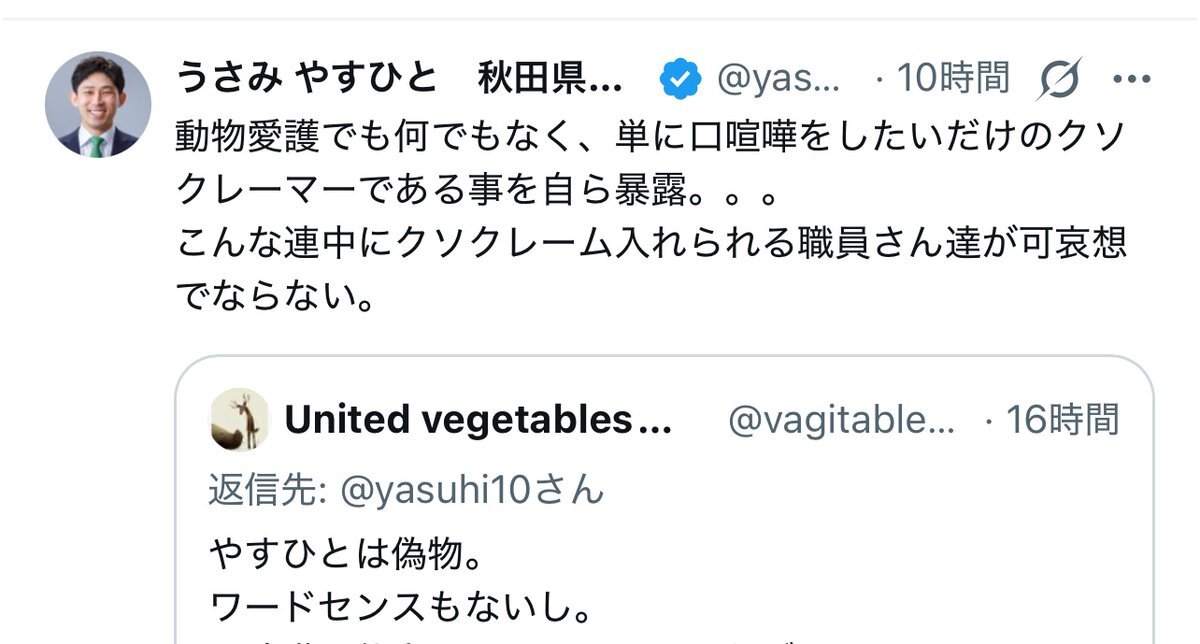Click the deer avatar in quoted tweet

point(239,421)
